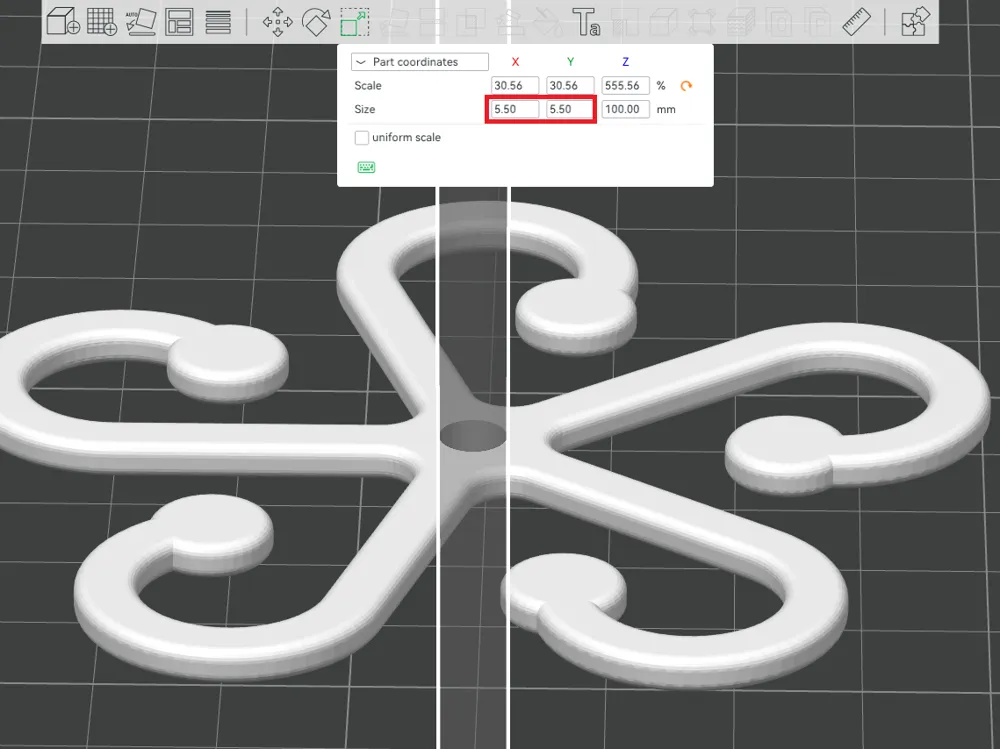Edit the Z size value of 100.00
Screen dimensions: 1000x749
click(x=625, y=109)
